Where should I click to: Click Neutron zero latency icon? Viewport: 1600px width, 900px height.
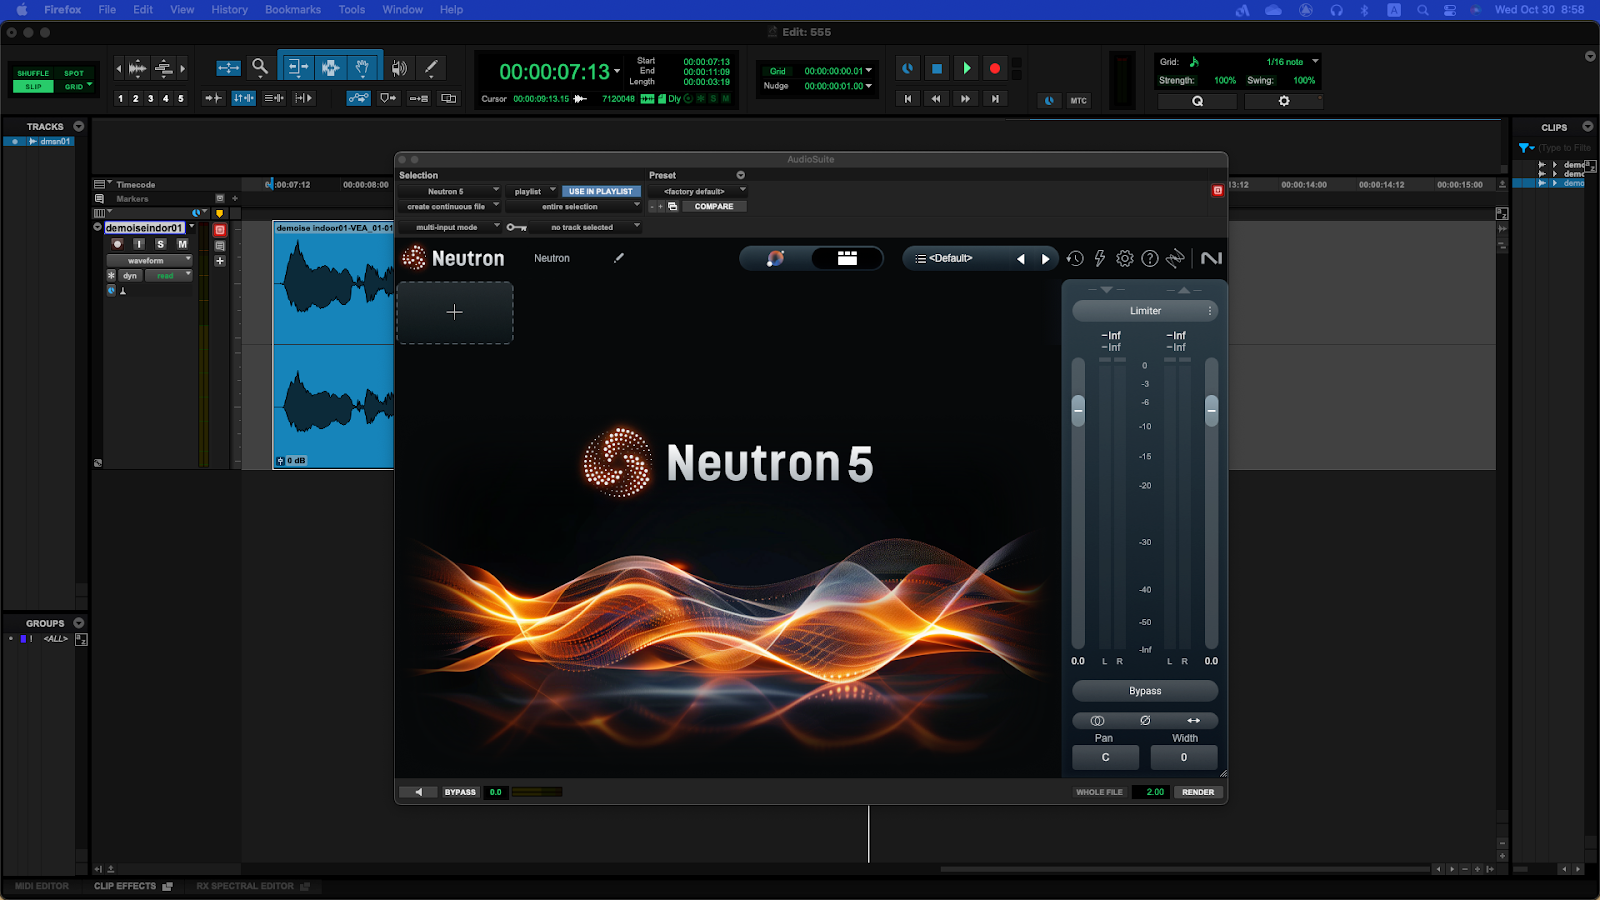1176,259
